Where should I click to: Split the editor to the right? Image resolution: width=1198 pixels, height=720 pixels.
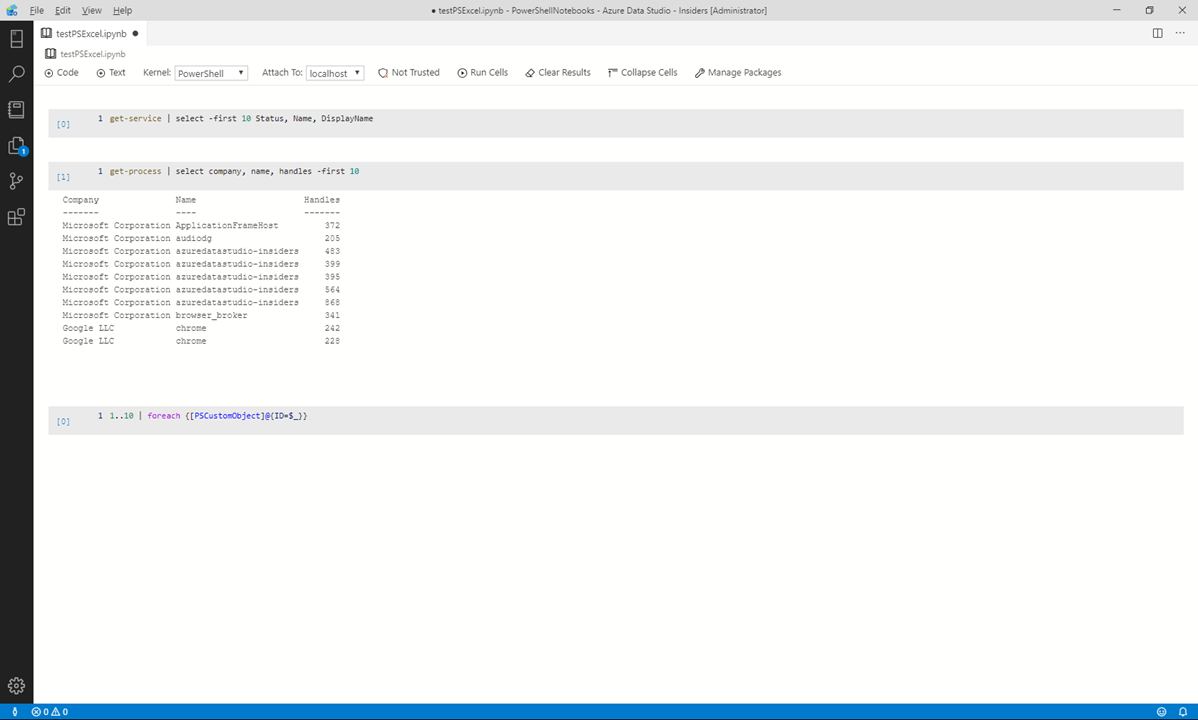[x=1158, y=33]
